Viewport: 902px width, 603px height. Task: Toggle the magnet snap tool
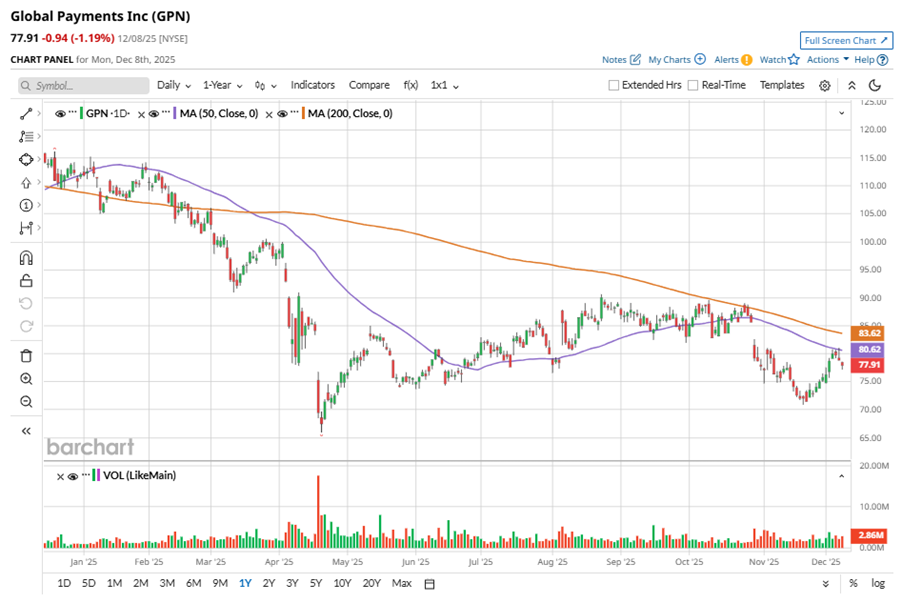(26, 258)
